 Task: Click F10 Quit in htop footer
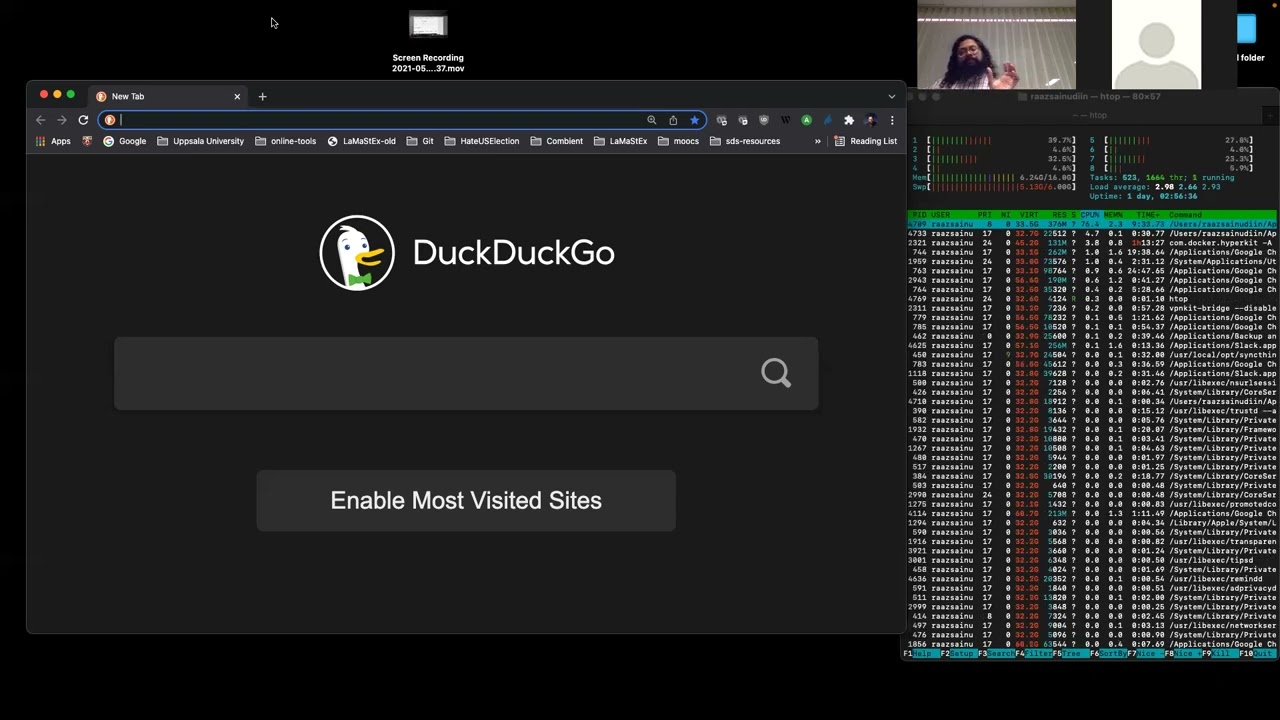click(x=1259, y=654)
